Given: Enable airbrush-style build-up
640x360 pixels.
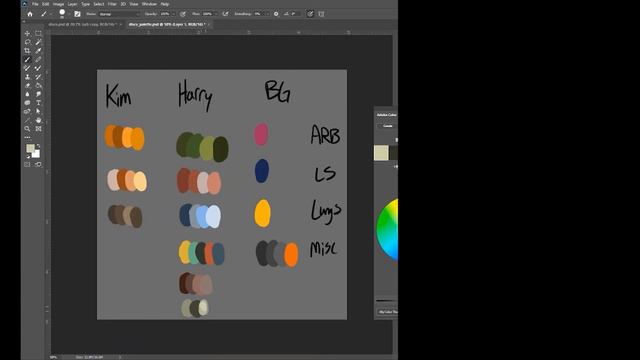Looking at the screenshot, I should tap(225, 14).
